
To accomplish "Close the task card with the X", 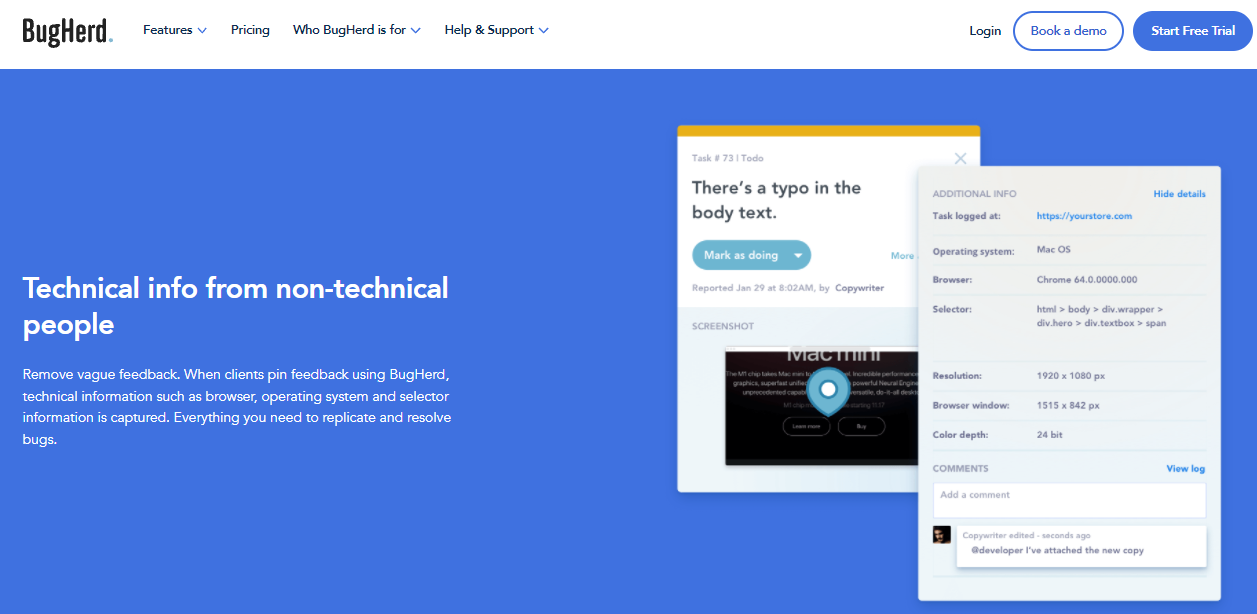I will [x=960, y=158].
